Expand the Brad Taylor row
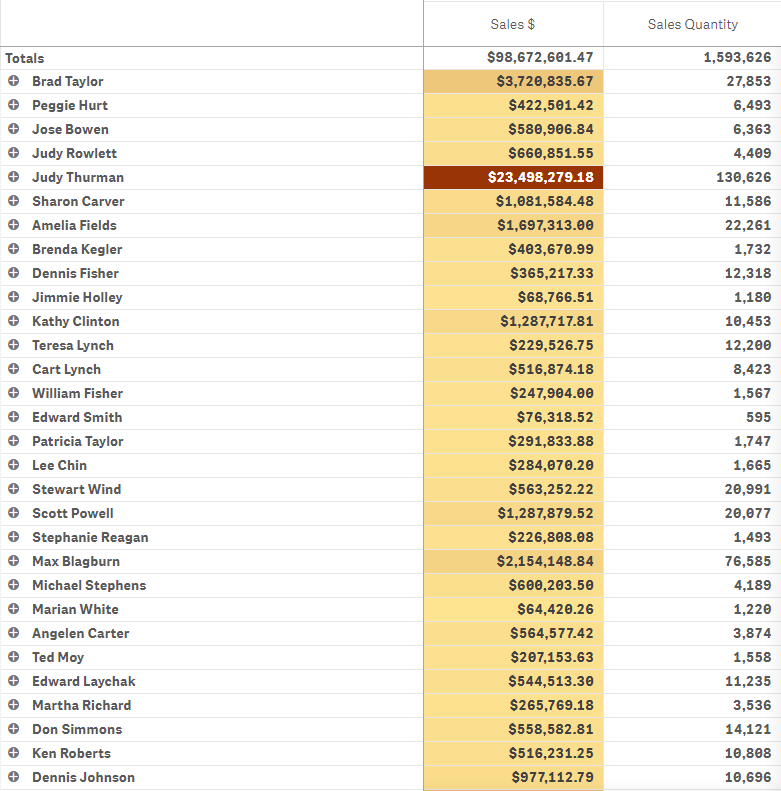 [x=14, y=81]
